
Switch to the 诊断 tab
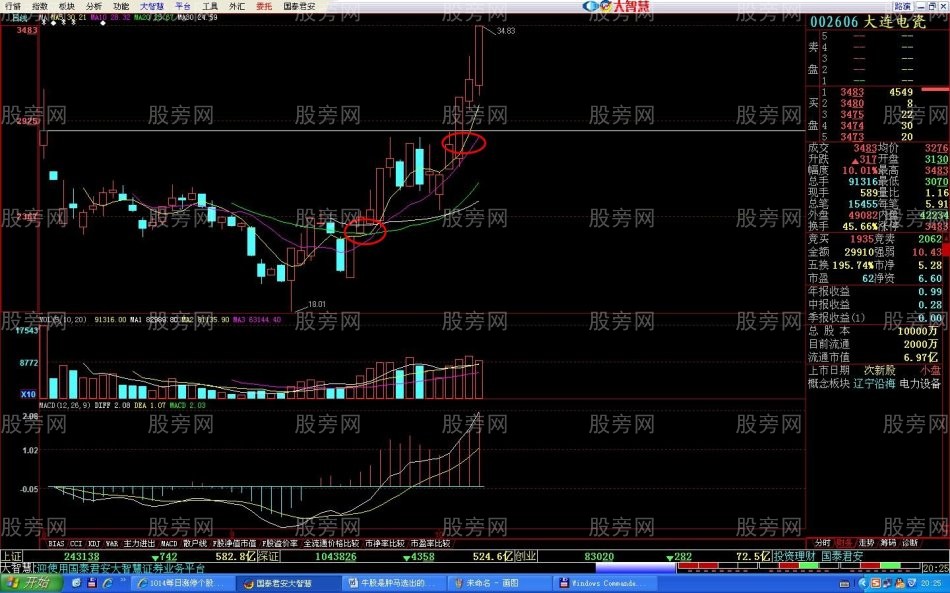(x=909, y=543)
